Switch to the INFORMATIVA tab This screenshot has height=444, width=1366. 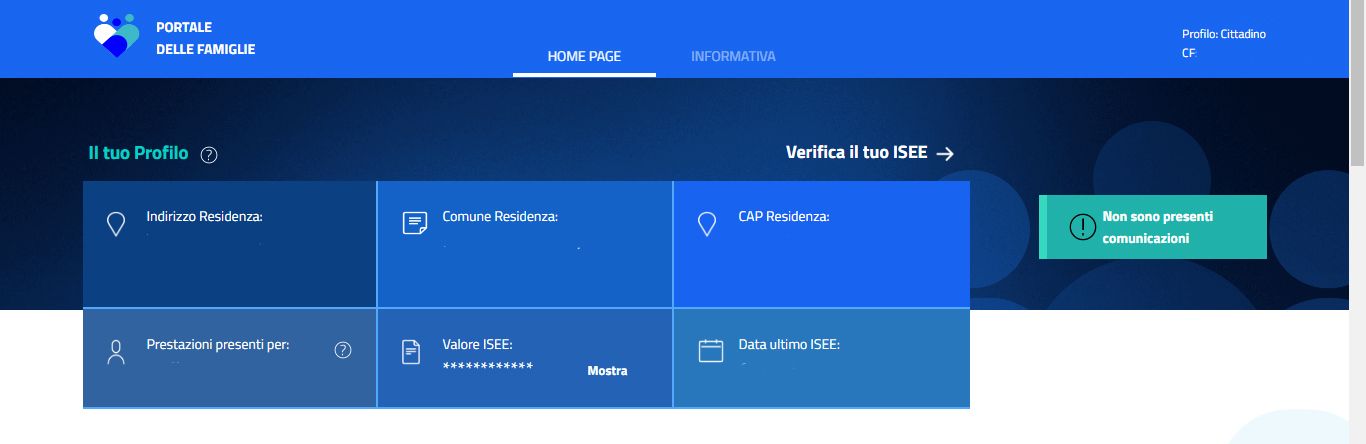[x=733, y=56]
